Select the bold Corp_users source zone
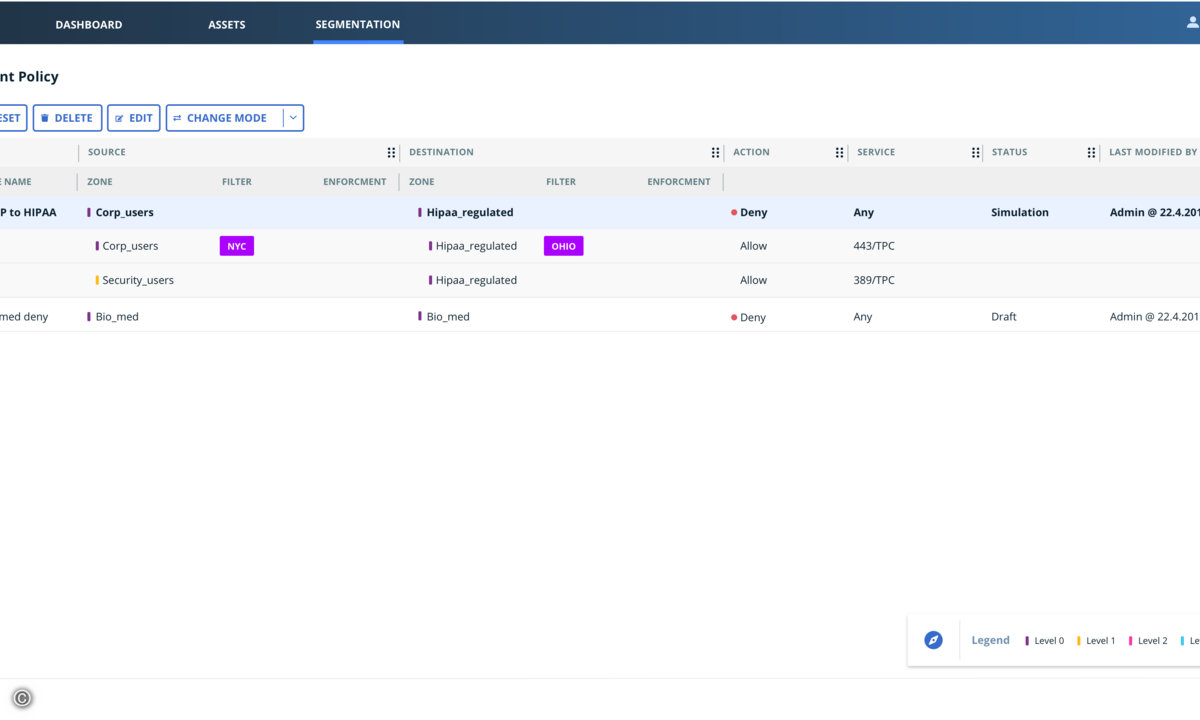1200x720 pixels. tap(125, 213)
